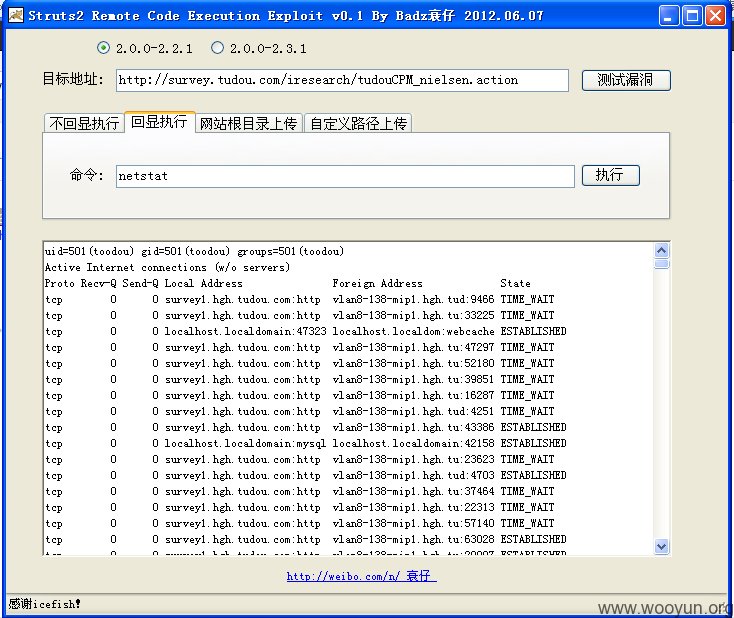Click foreign address ending tu:22313

413,507
